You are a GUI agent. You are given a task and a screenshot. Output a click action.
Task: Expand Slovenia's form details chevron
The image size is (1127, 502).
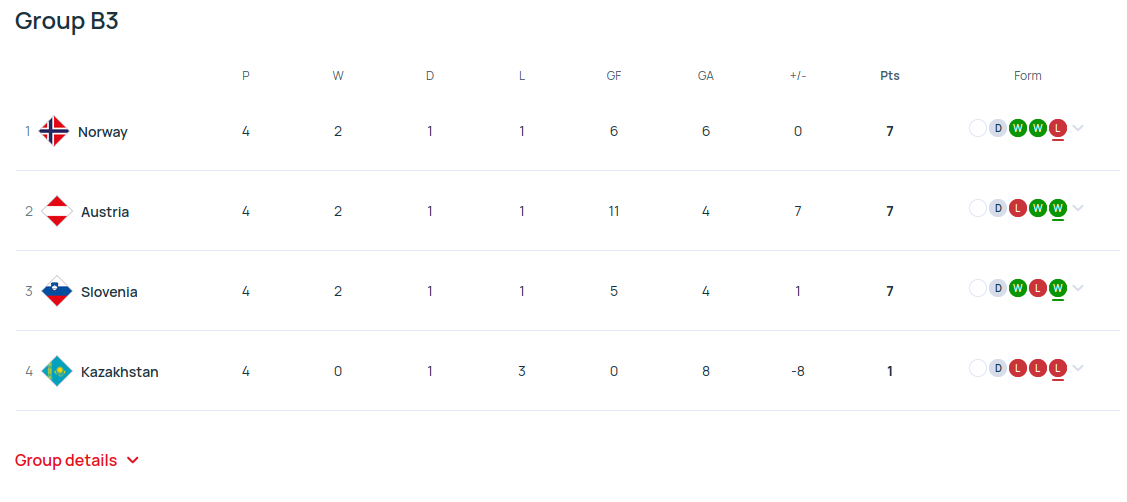[x=1077, y=288]
